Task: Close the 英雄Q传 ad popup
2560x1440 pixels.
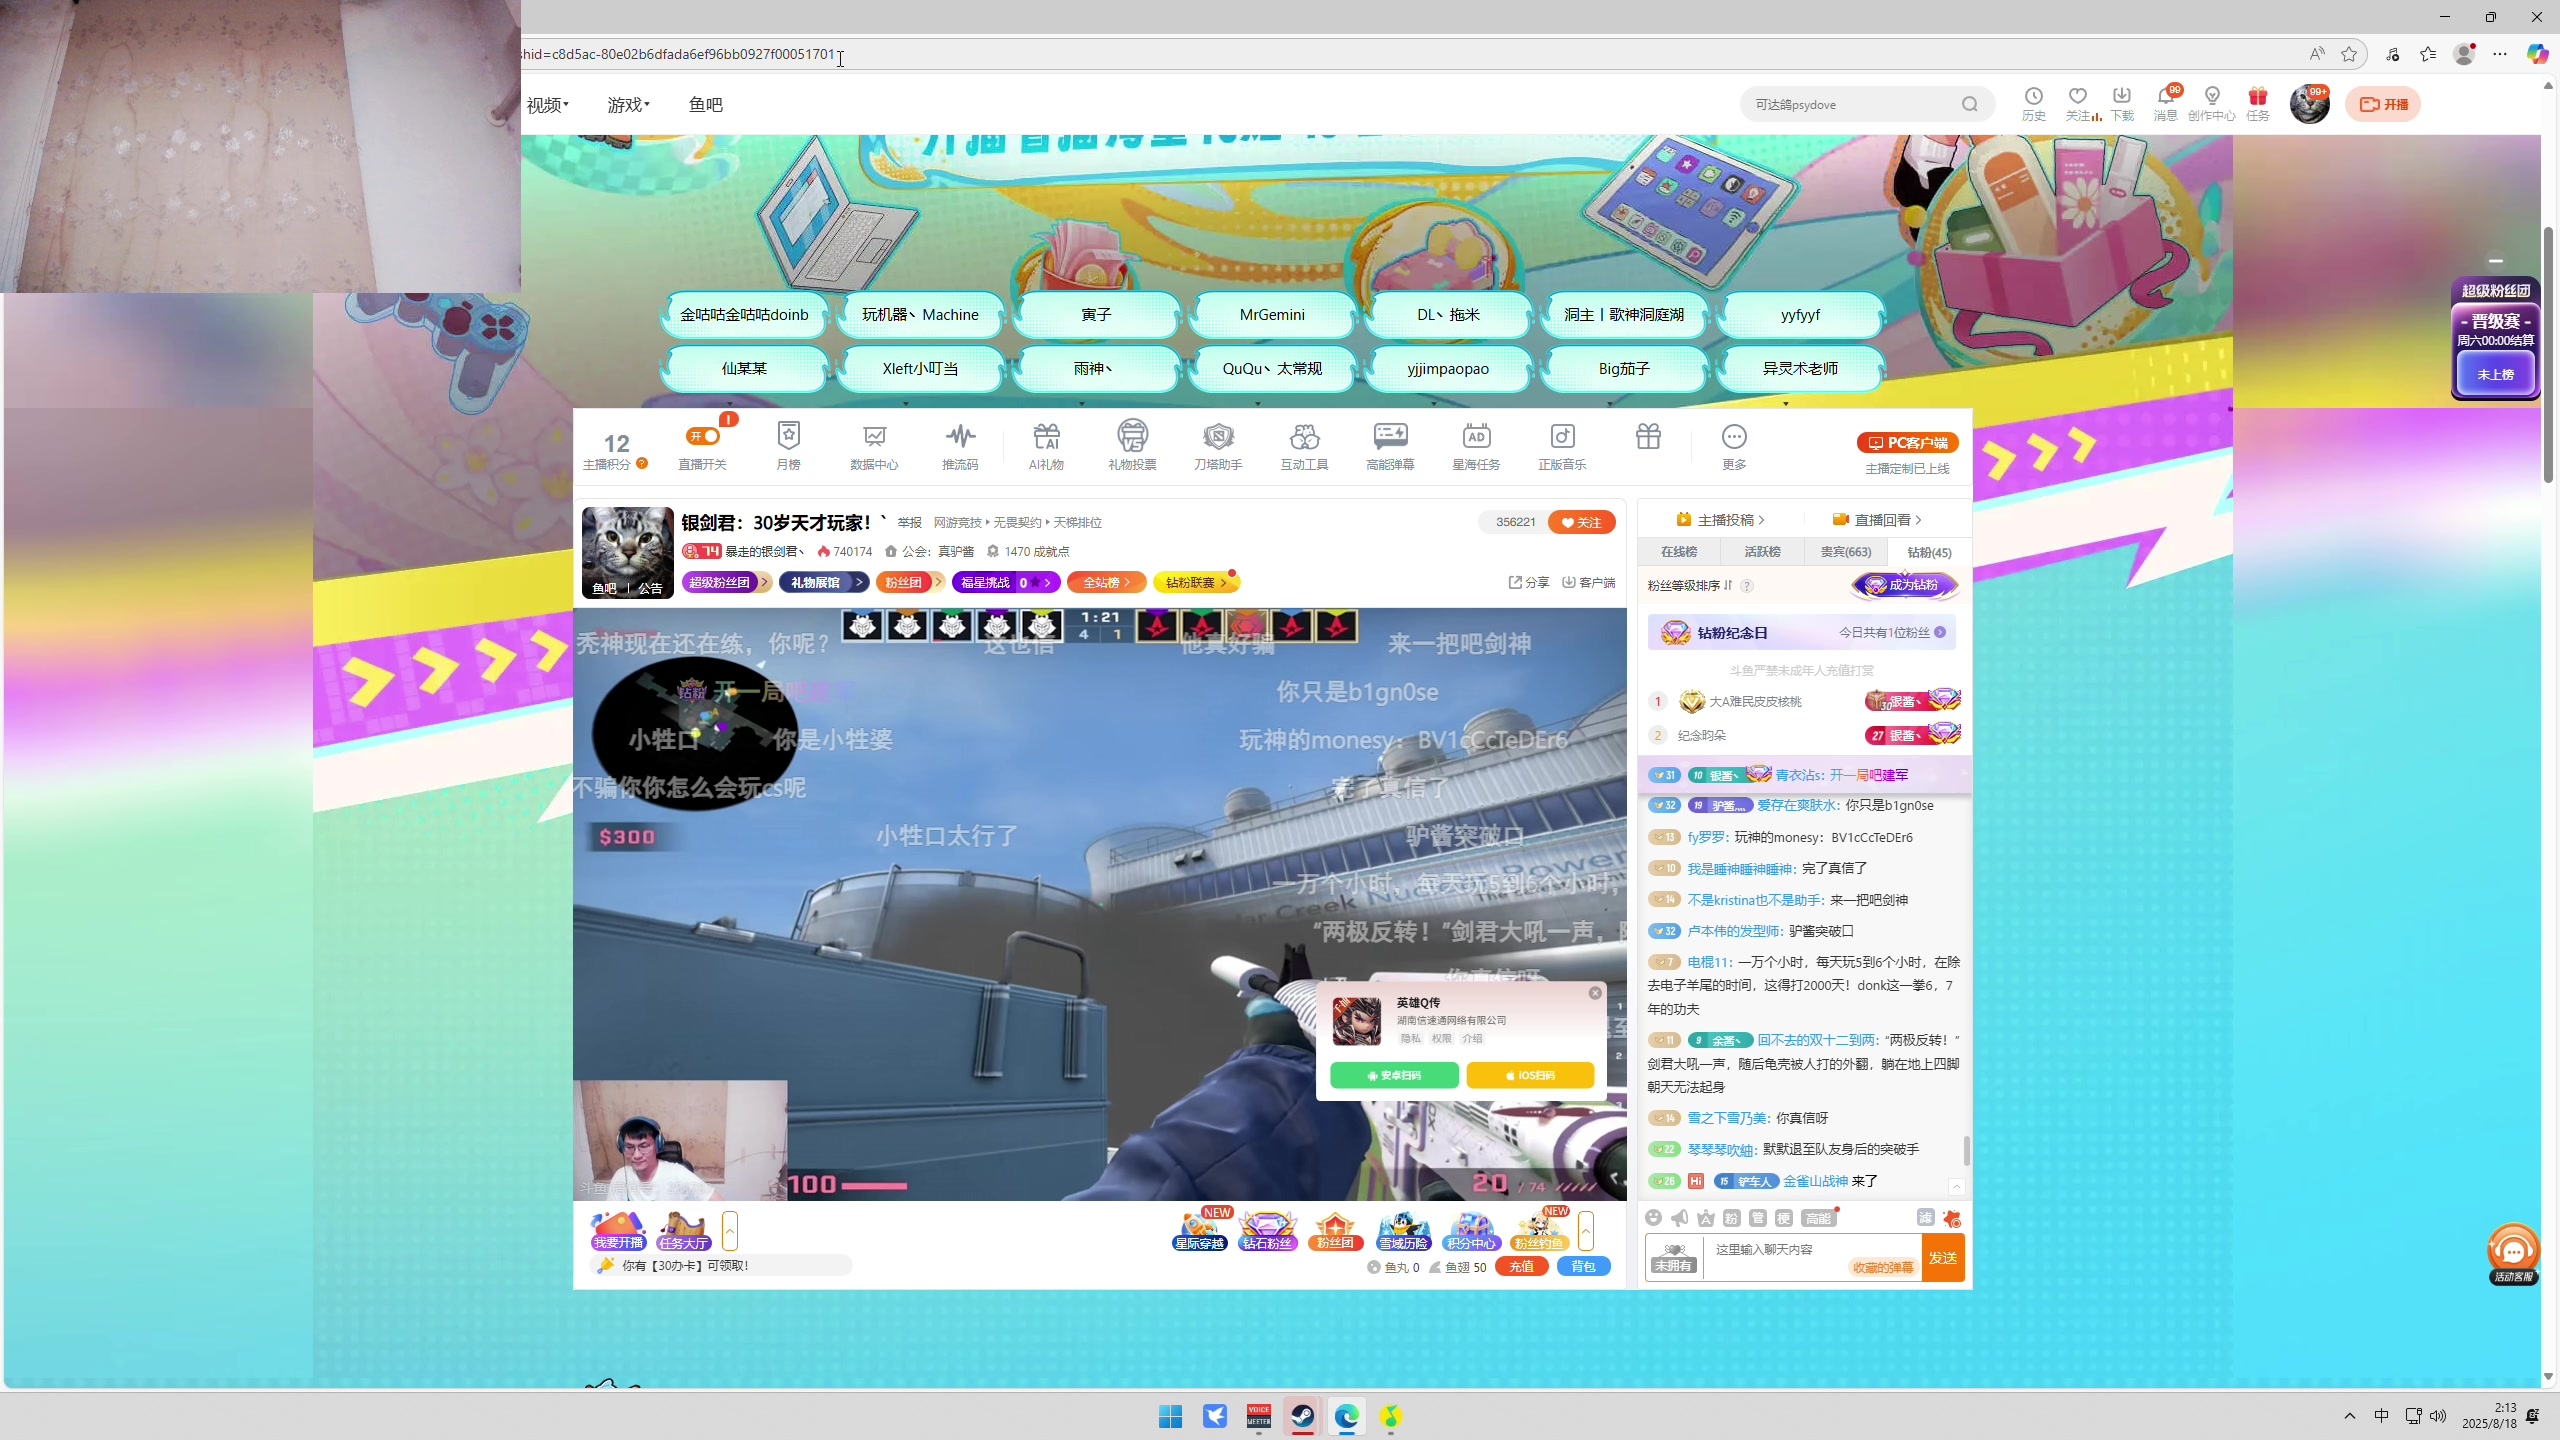Action: [x=1595, y=993]
